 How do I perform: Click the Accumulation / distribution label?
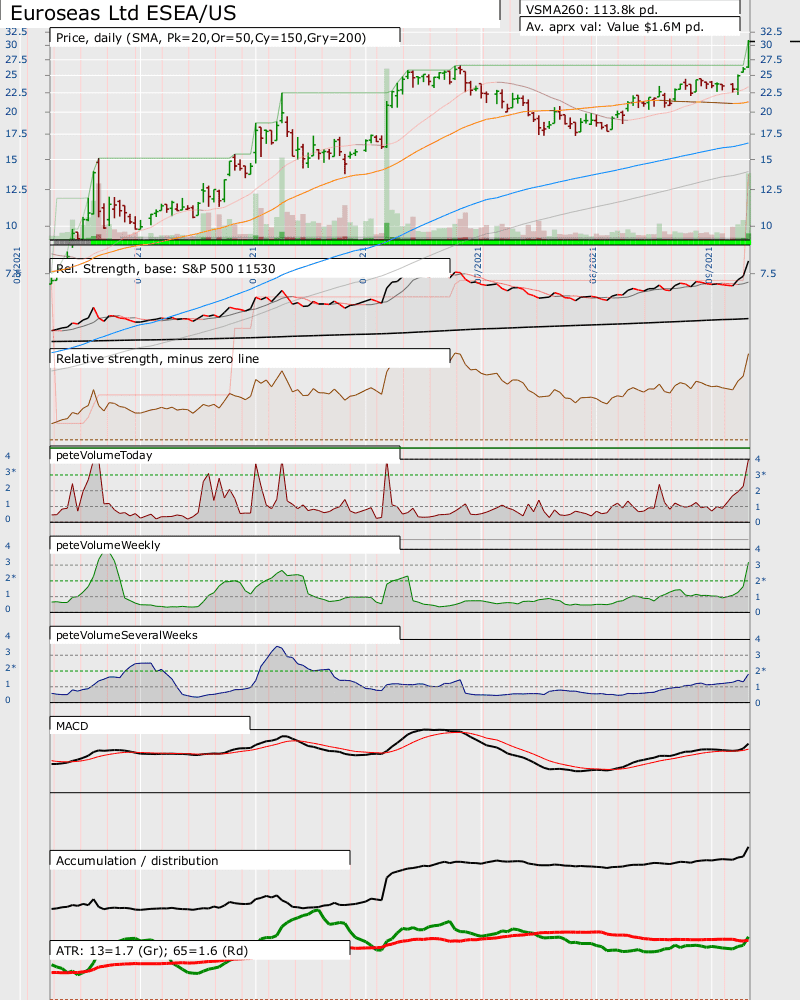tap(137, 860)
